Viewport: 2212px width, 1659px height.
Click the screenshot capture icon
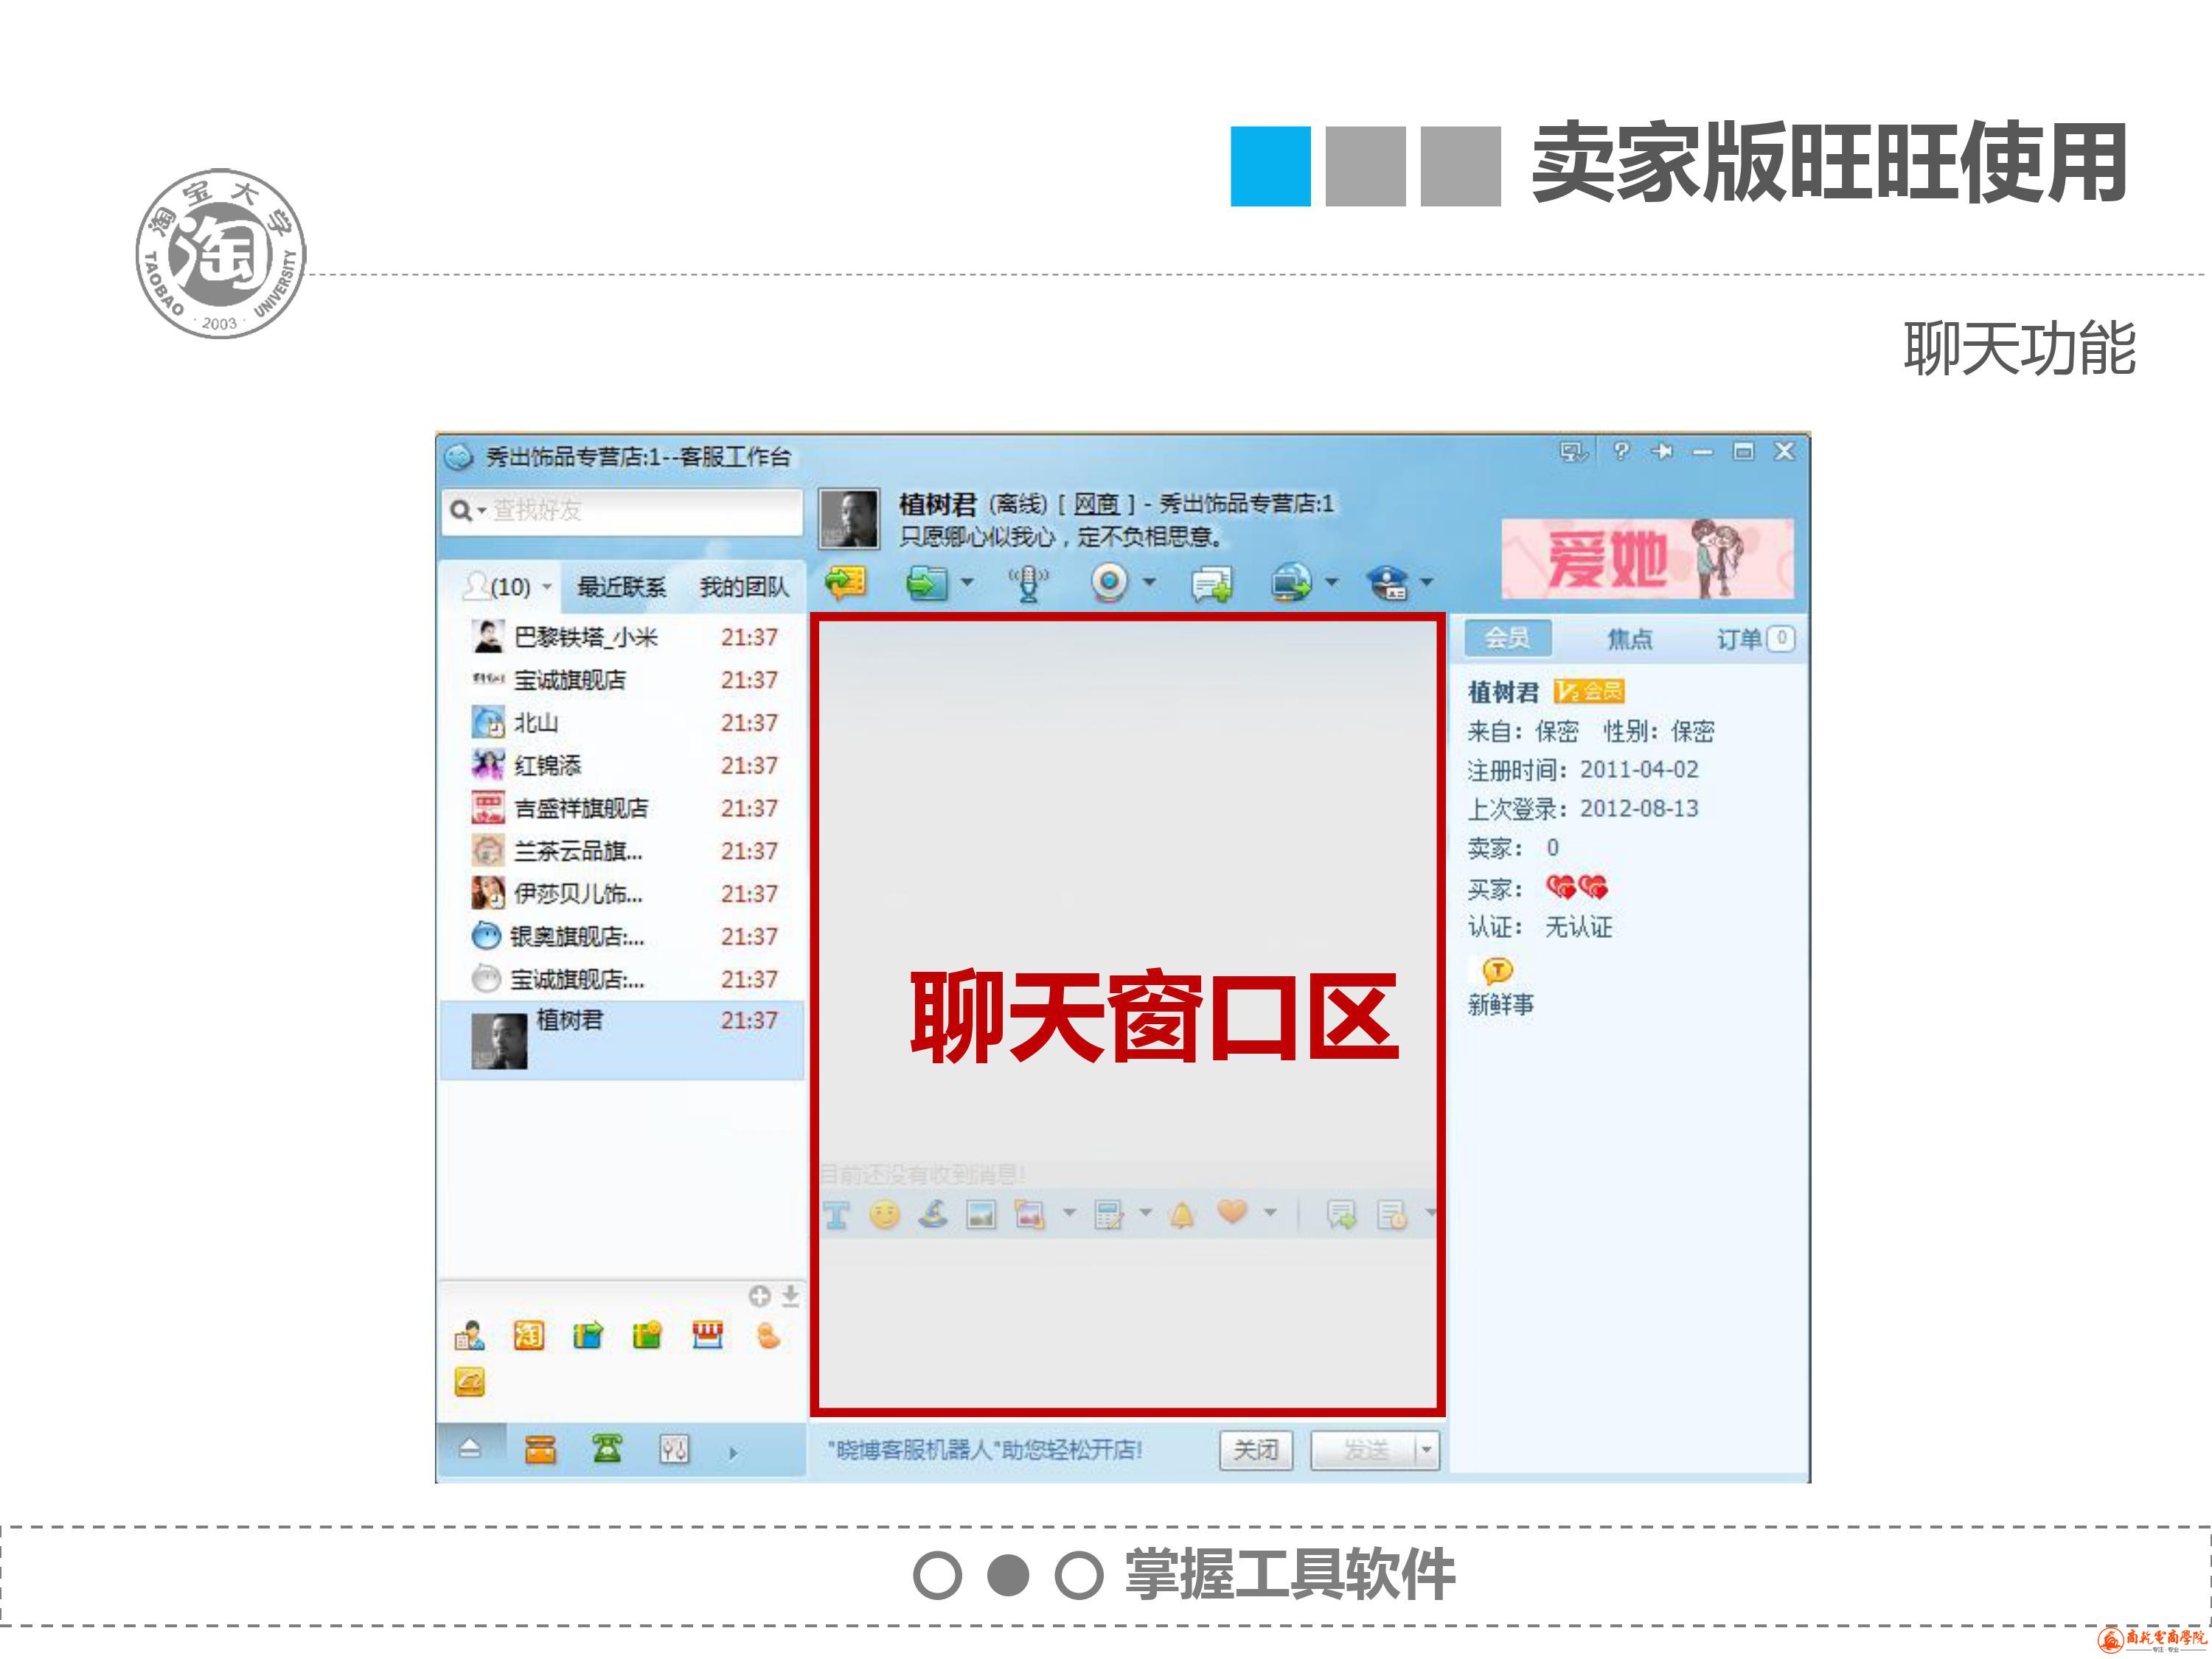[1029, 1215]
